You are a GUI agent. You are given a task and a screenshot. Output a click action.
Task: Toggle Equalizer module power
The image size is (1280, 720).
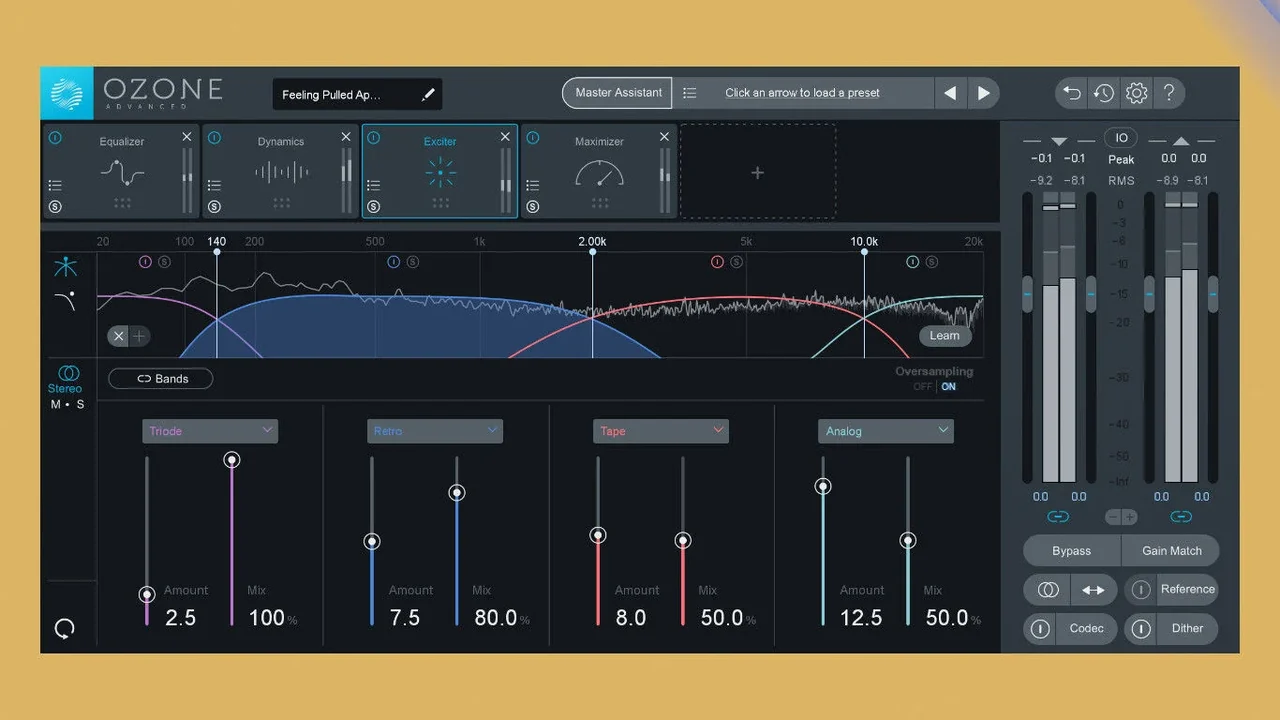pyautogui.click(x=55, y=139)
